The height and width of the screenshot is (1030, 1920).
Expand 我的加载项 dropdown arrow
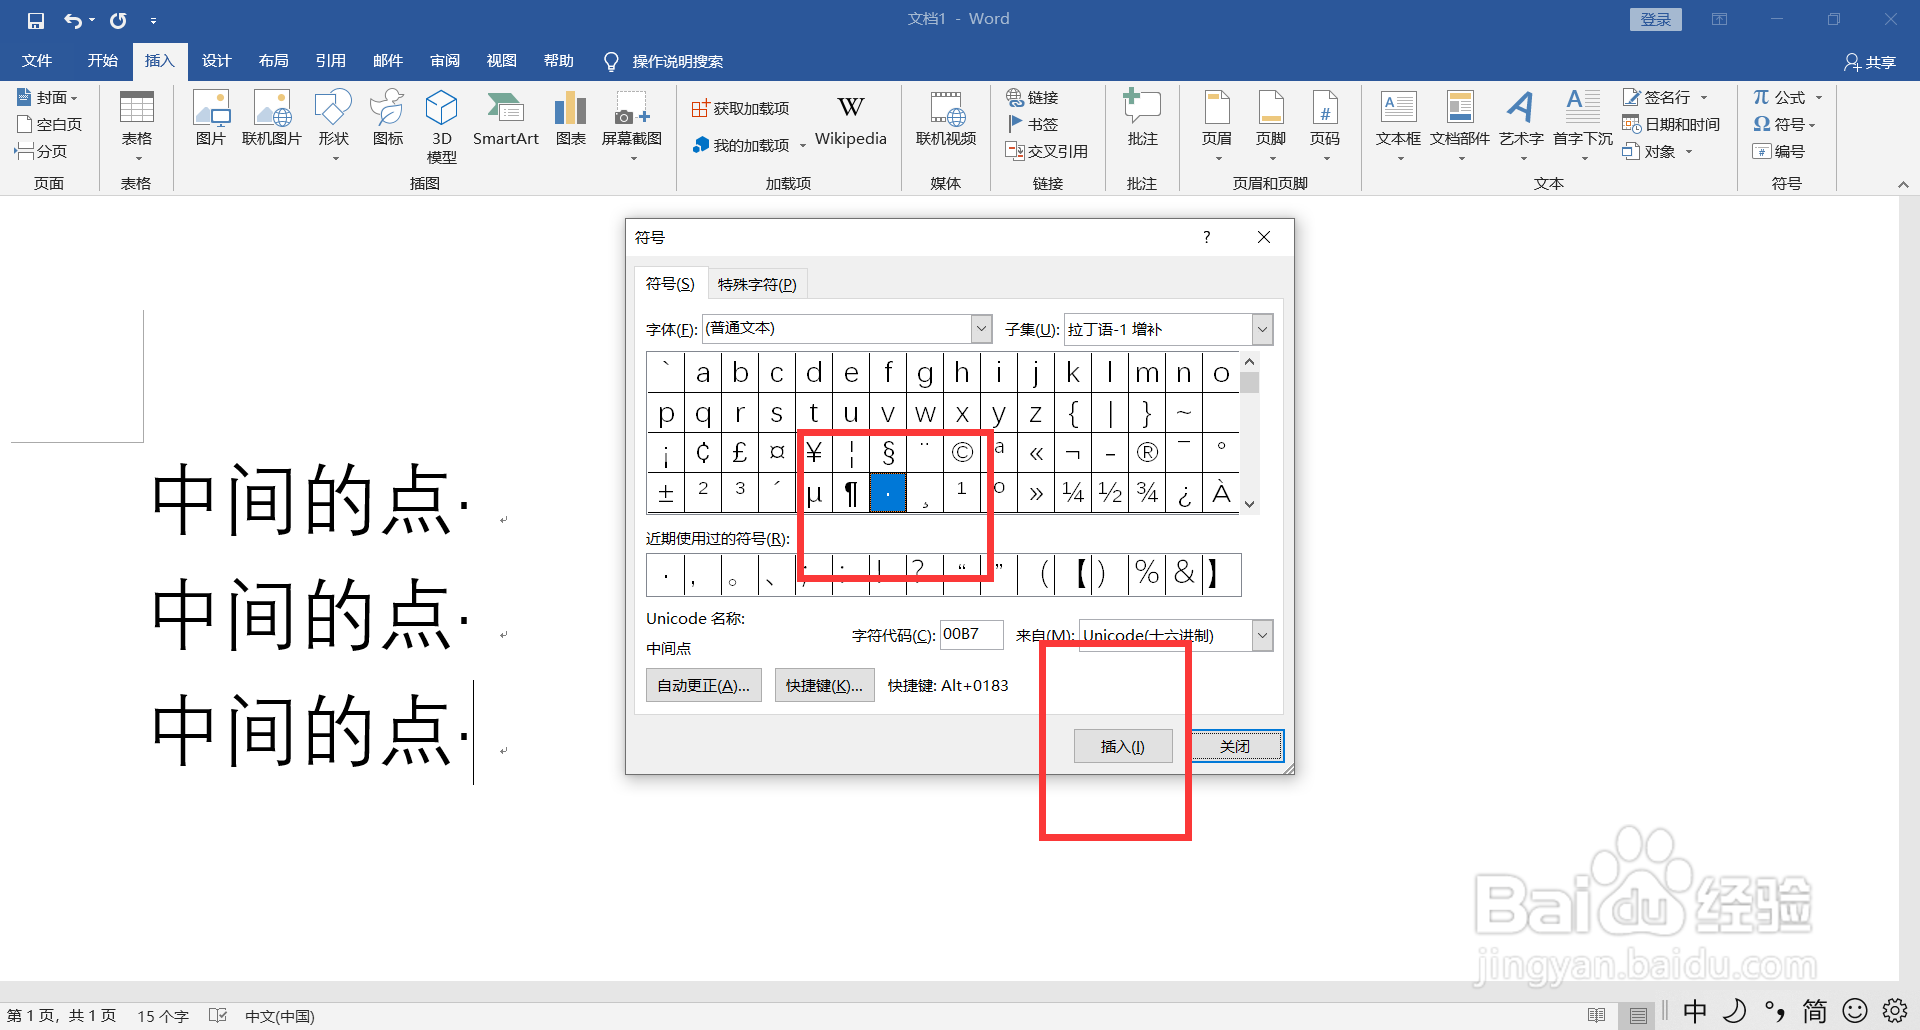coord(803,146)
